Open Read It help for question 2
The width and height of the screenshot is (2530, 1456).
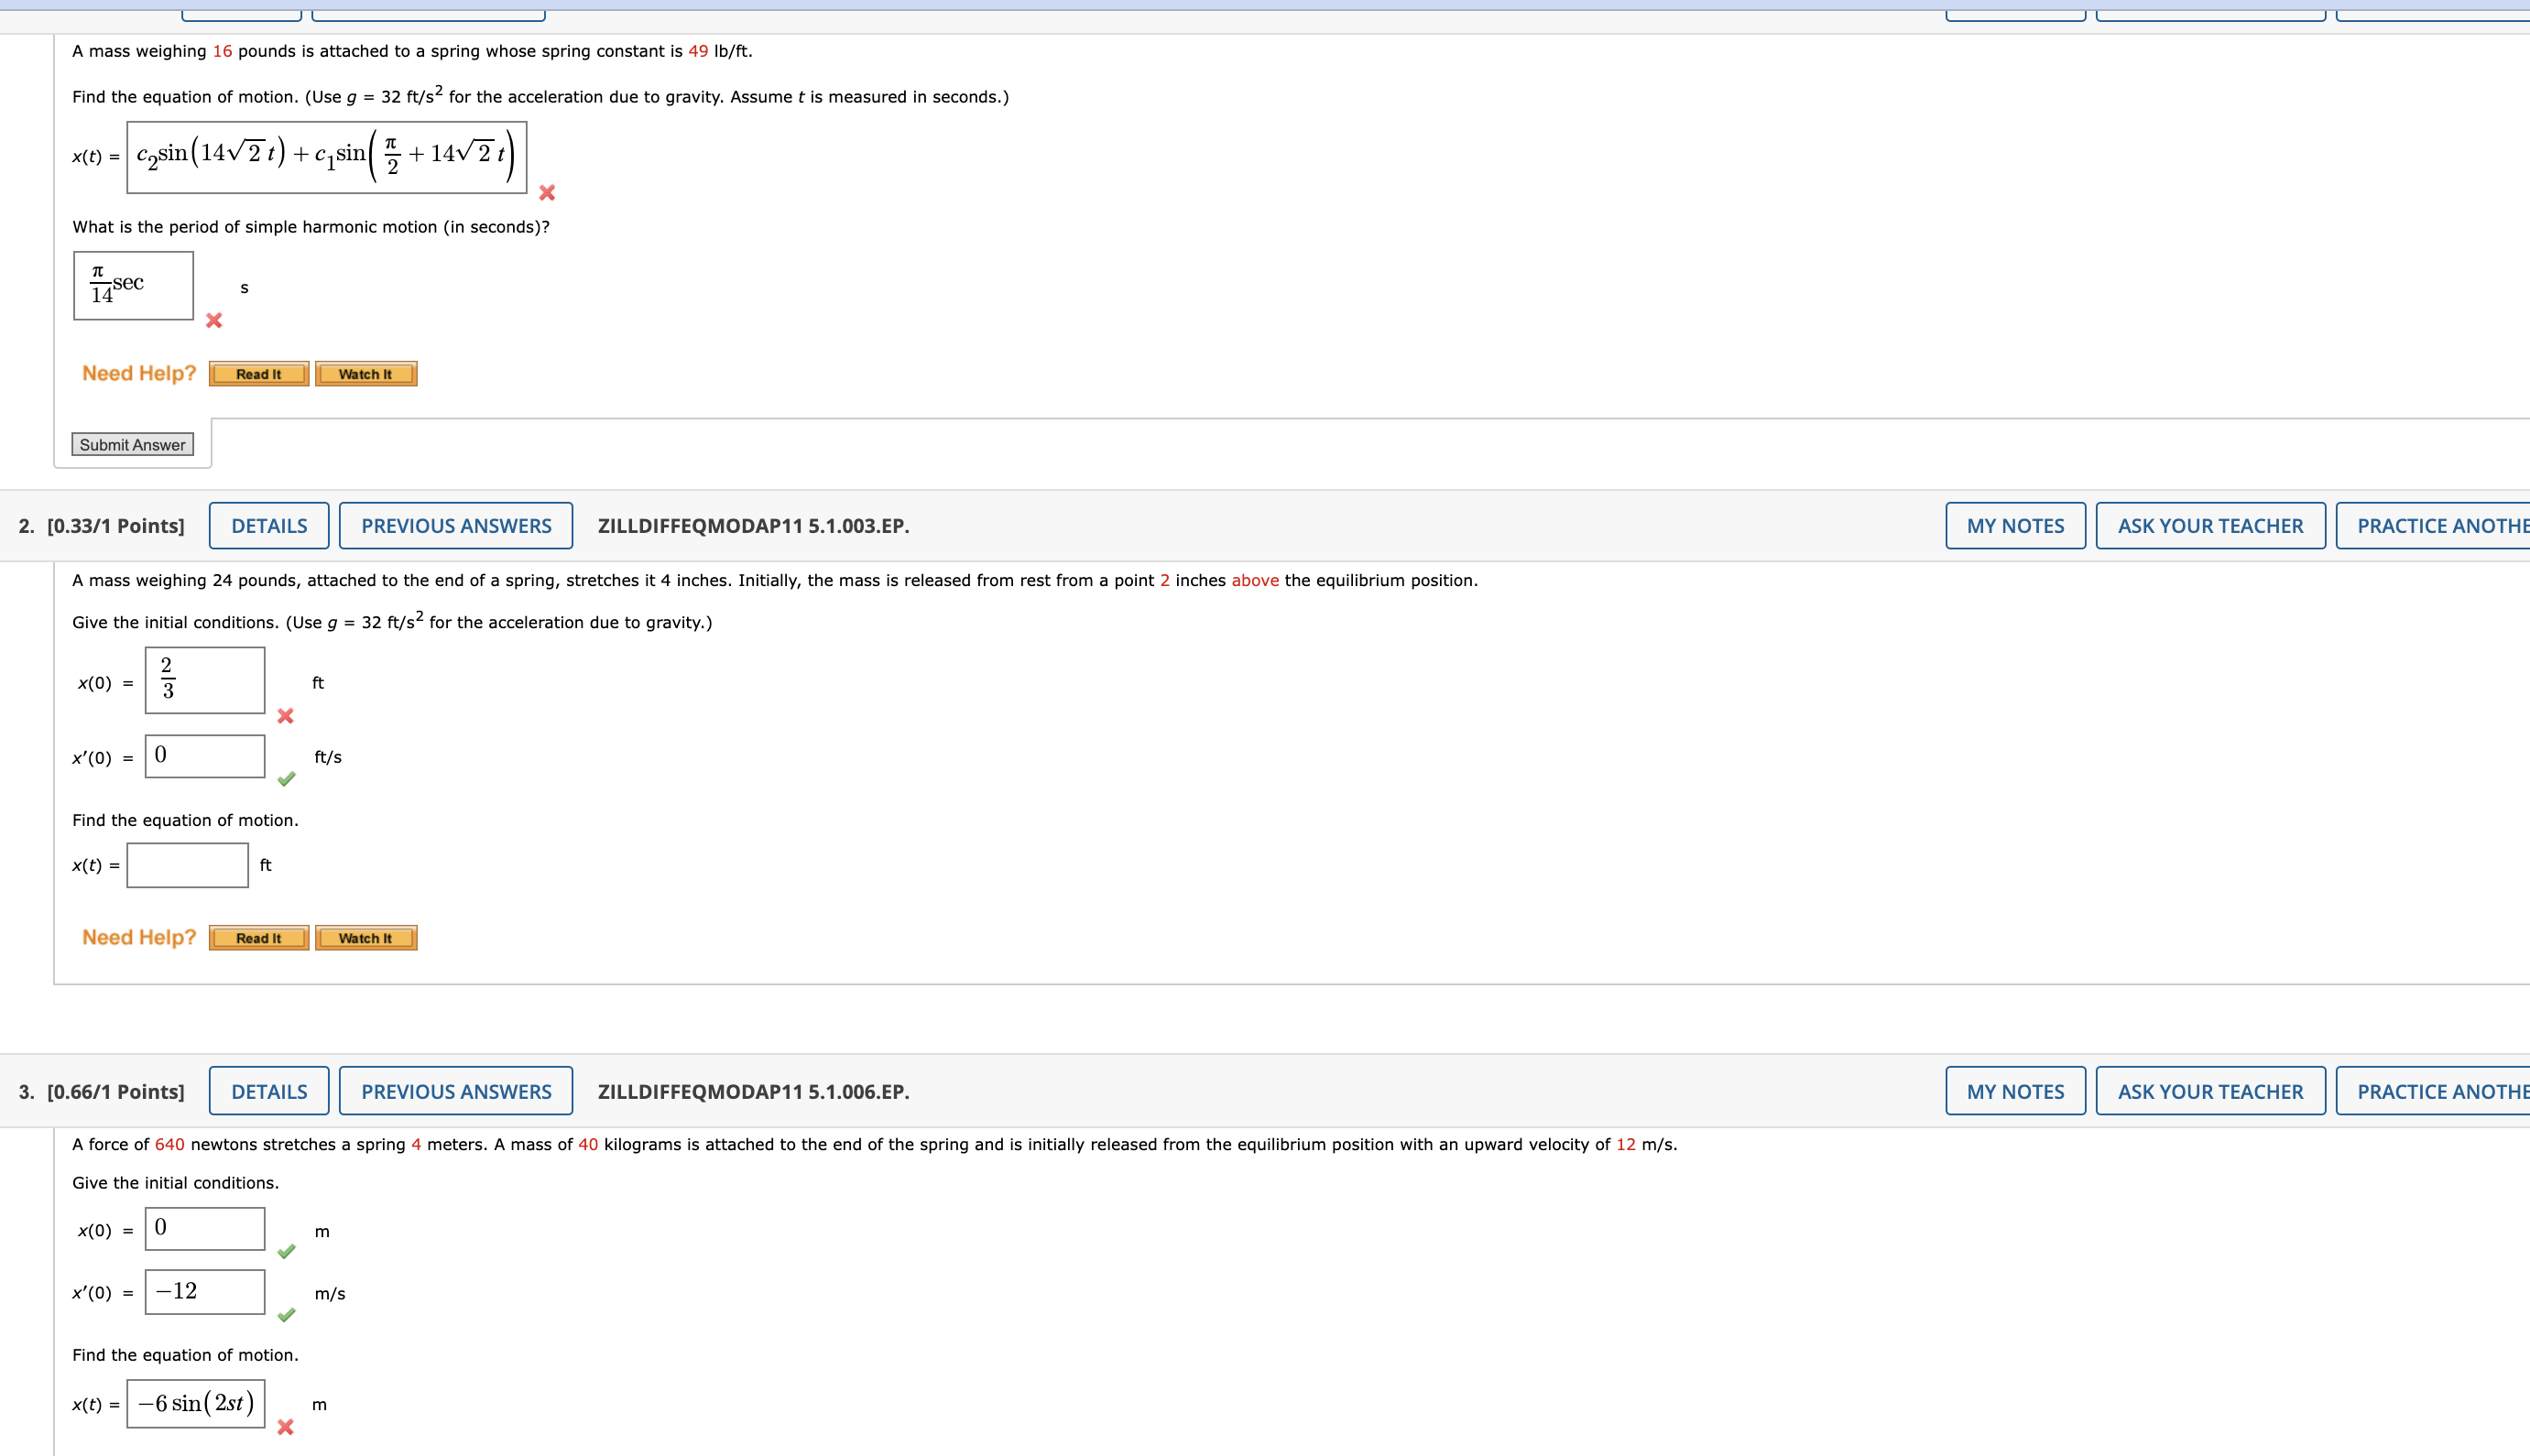coord(258,938)
